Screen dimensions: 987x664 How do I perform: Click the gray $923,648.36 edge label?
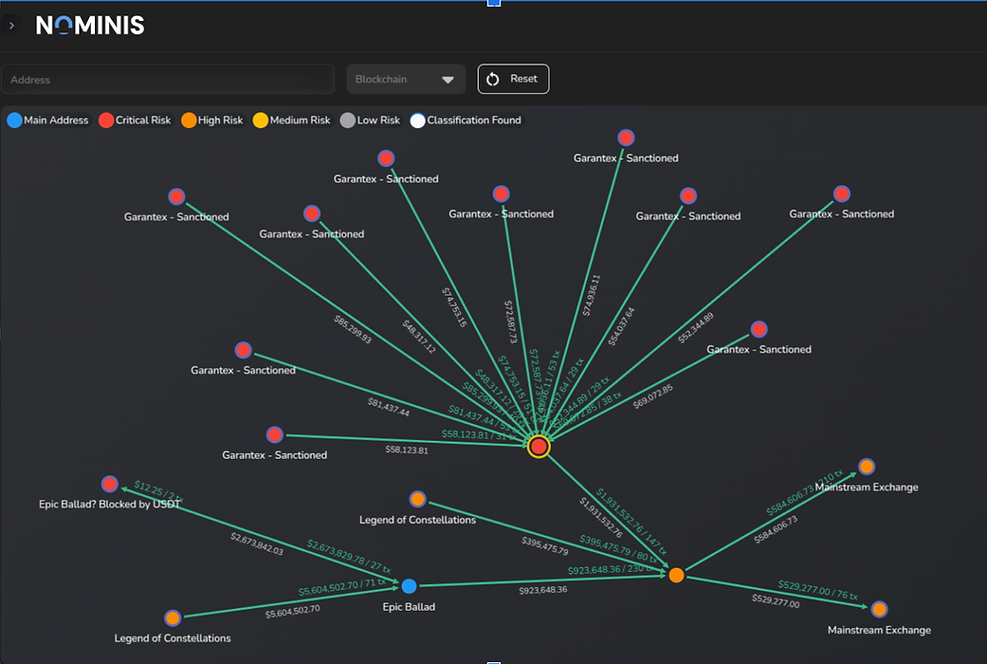point(543,590)
